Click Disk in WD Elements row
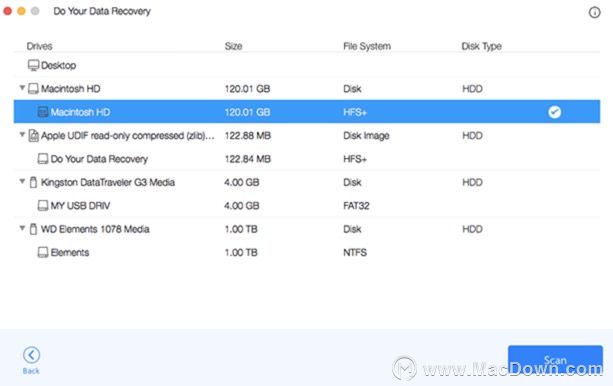This screenshot has width=613, height=386. (x=352, y=229)
